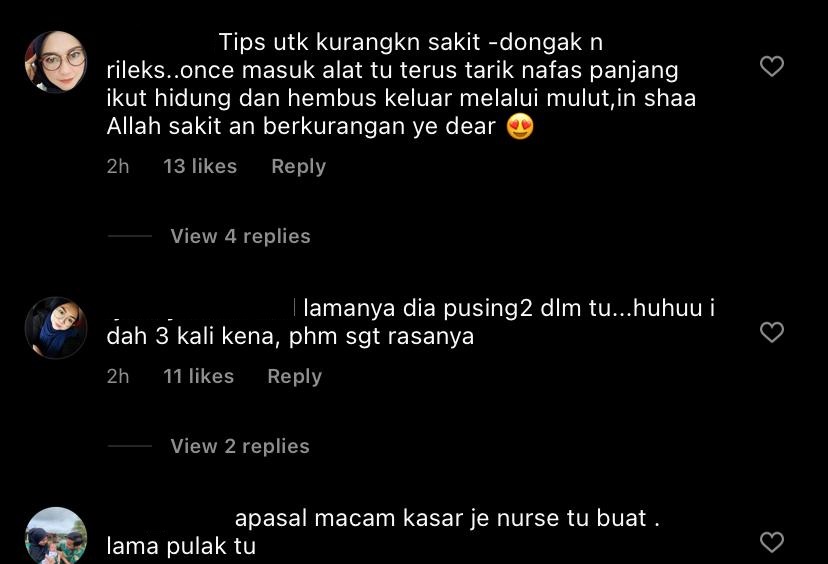Reply to the comment with 13 likes
Viewport: 828px width, 564px height.
298,167
